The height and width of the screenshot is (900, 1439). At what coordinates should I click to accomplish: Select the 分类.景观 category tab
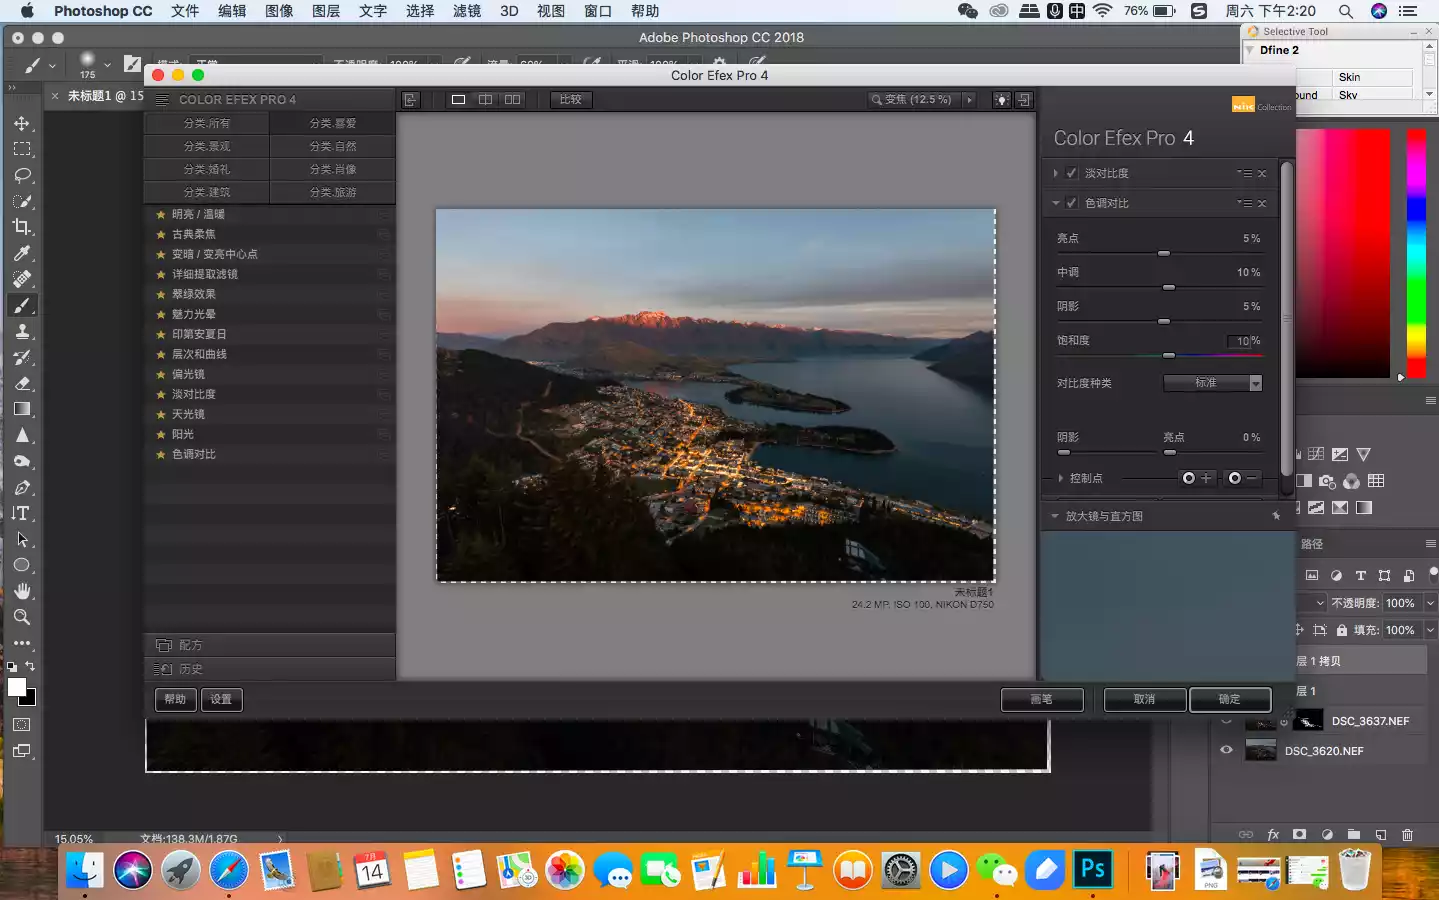[207, 146]
